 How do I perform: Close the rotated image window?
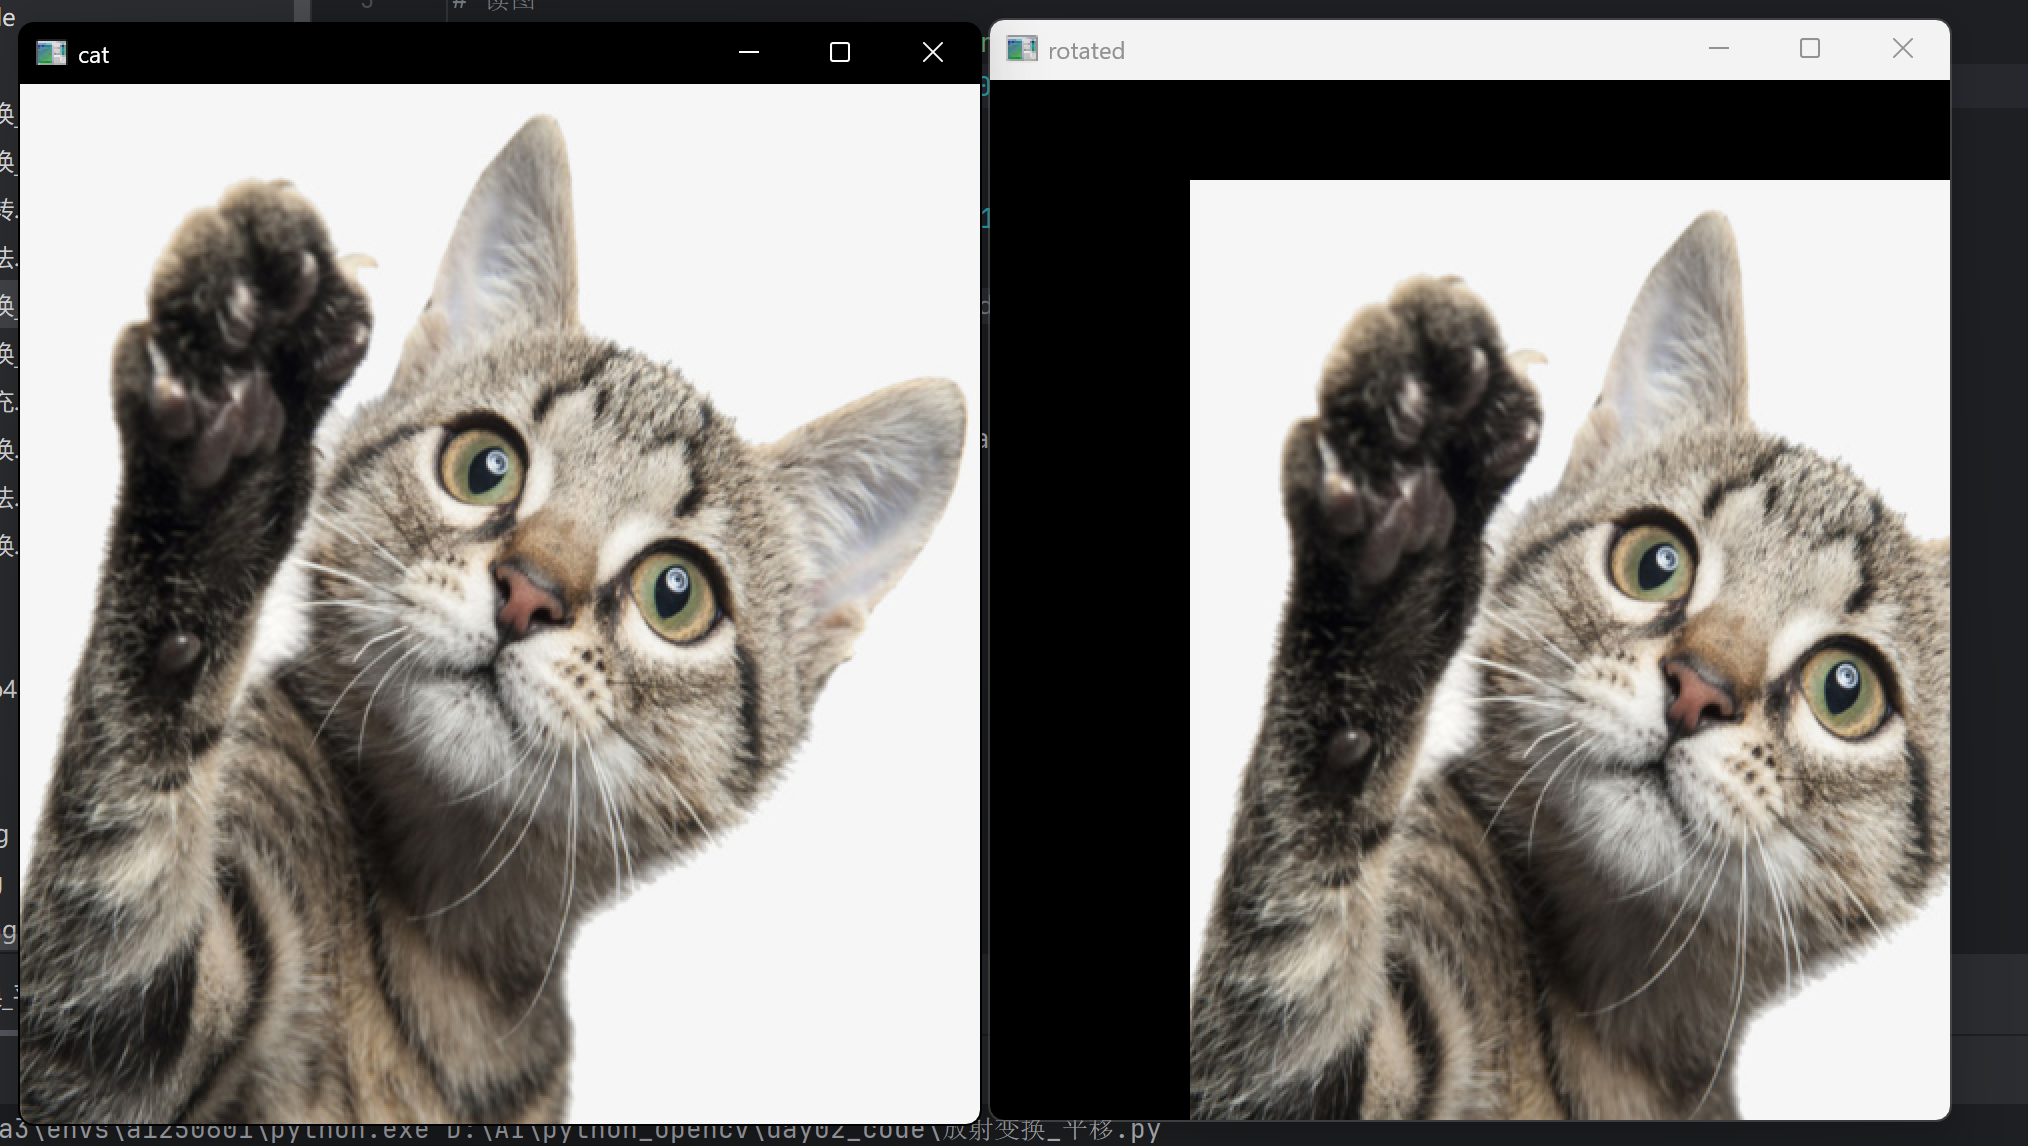coord(1903,48)
